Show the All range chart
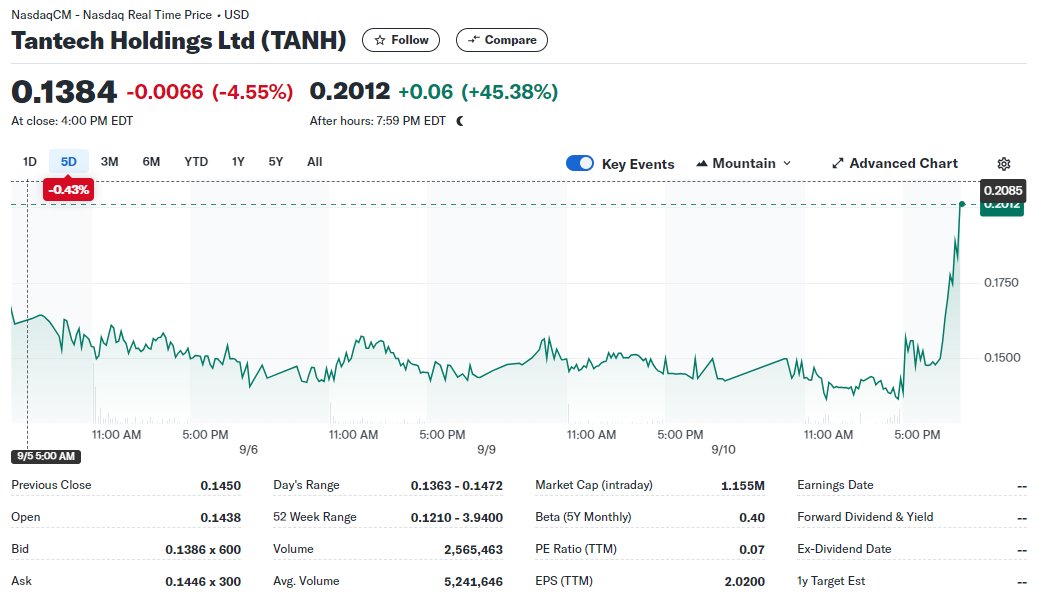The width and height of the screenshot is (1046, 598). coord(314,162)
